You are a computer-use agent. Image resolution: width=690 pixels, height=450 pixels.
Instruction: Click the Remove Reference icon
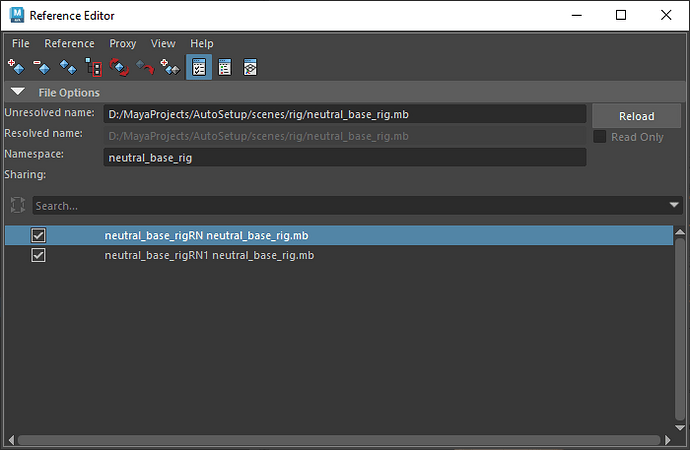pyautogui.click(x=42, y=67)
